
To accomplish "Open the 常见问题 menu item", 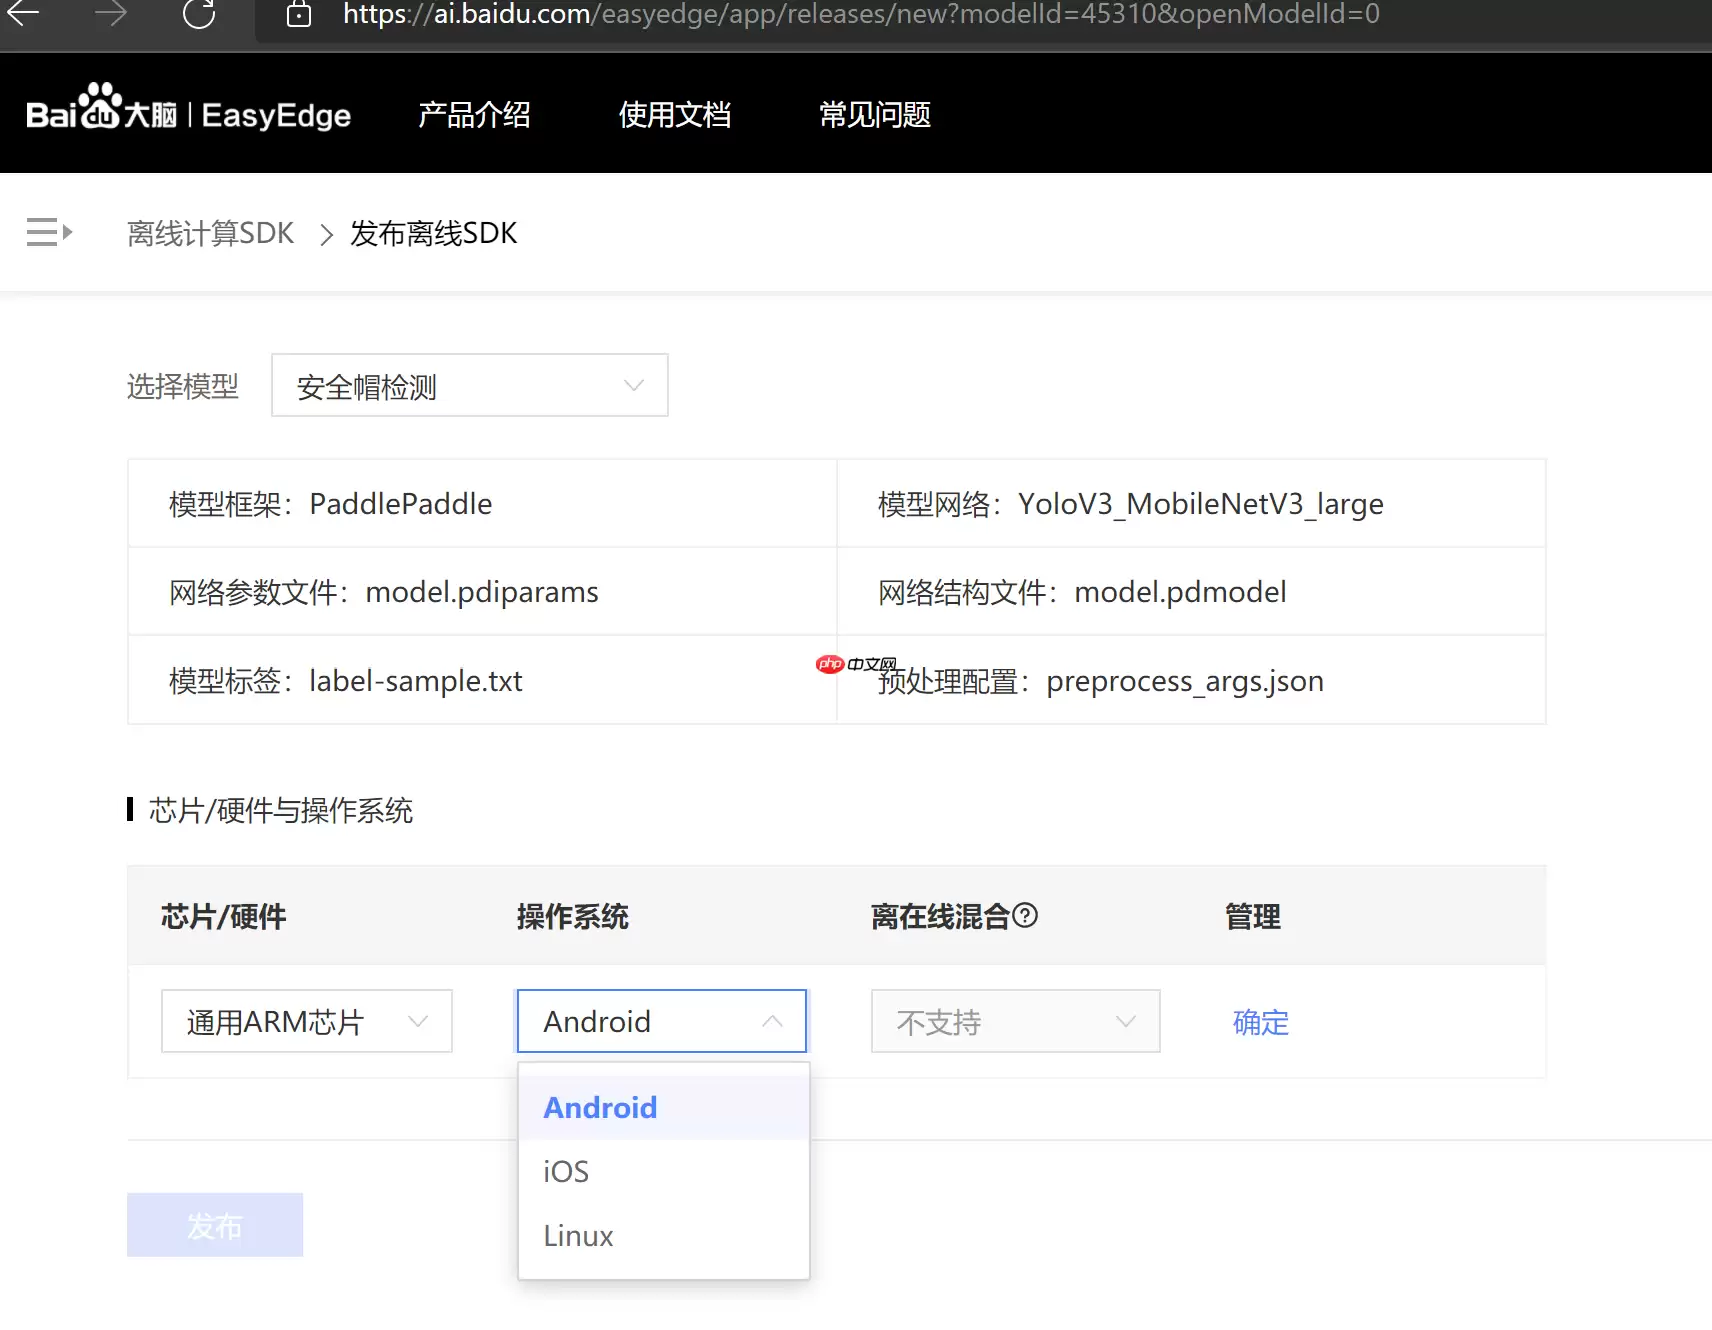I will [x=874, y=114].
